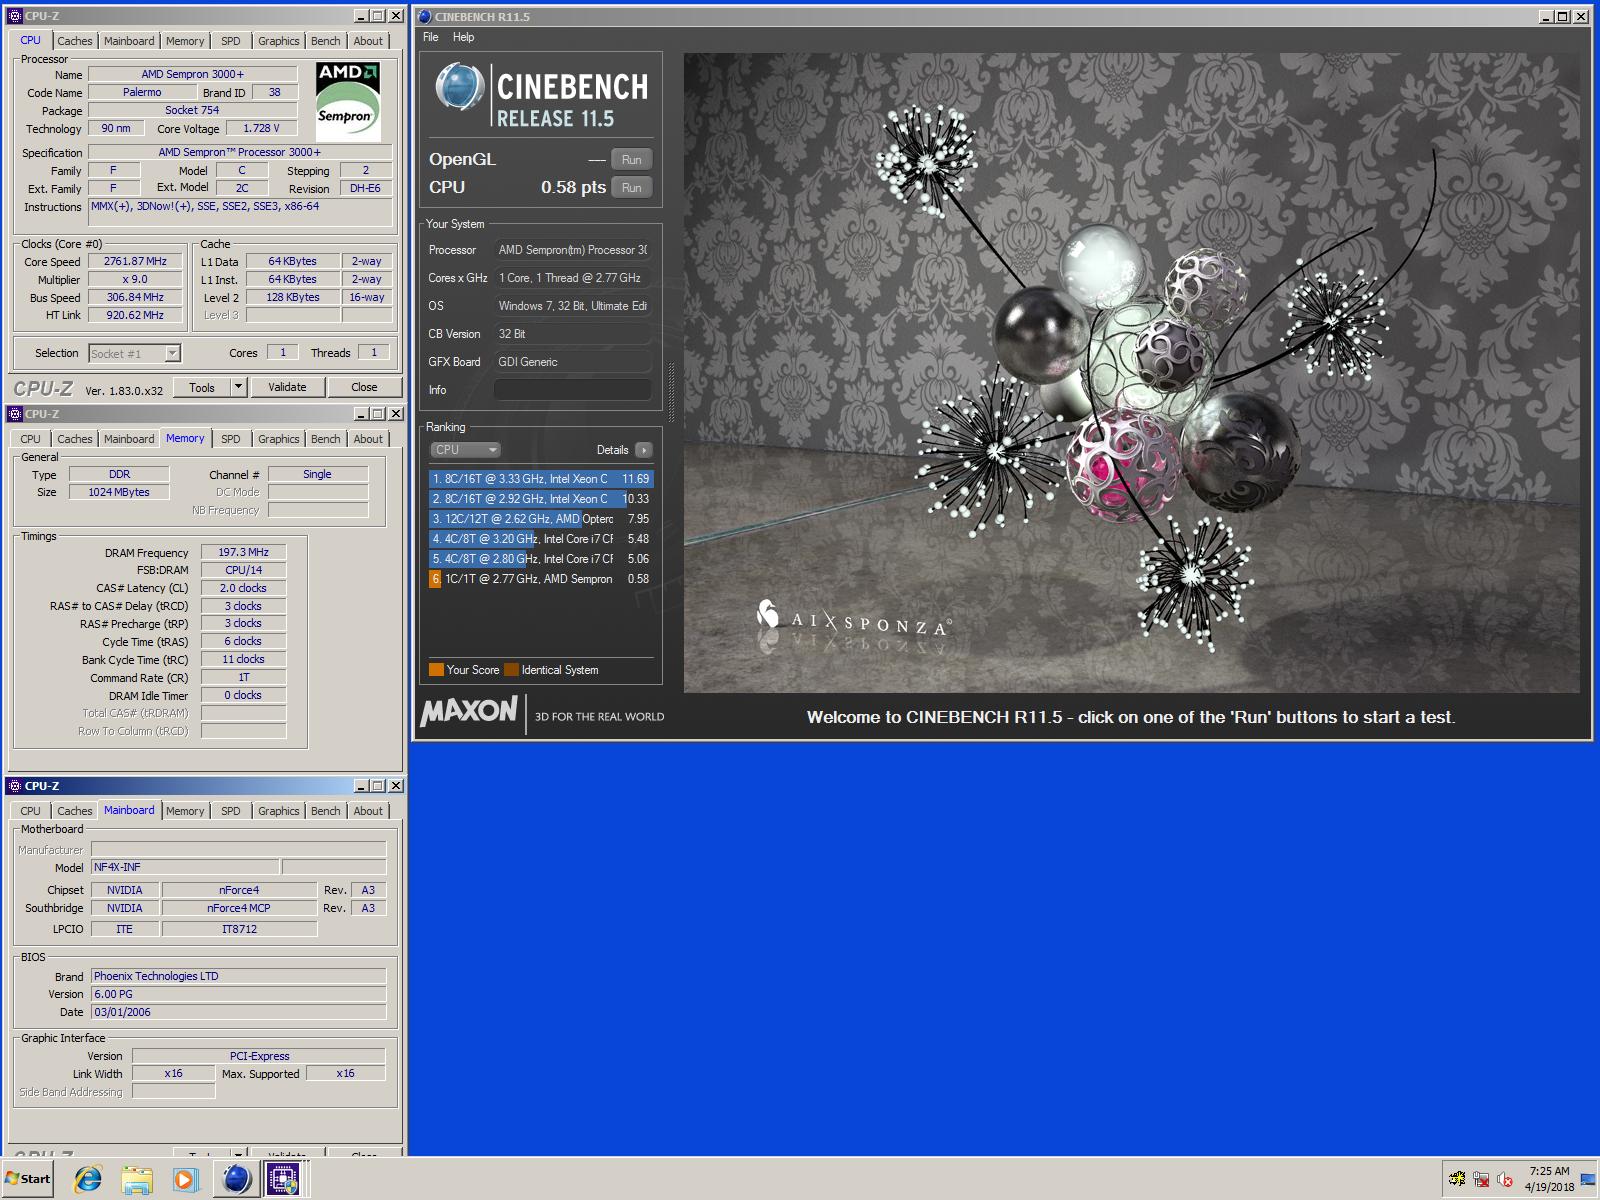
Task: Click the disconnected network tray icon
Action: [1481, 1180]
